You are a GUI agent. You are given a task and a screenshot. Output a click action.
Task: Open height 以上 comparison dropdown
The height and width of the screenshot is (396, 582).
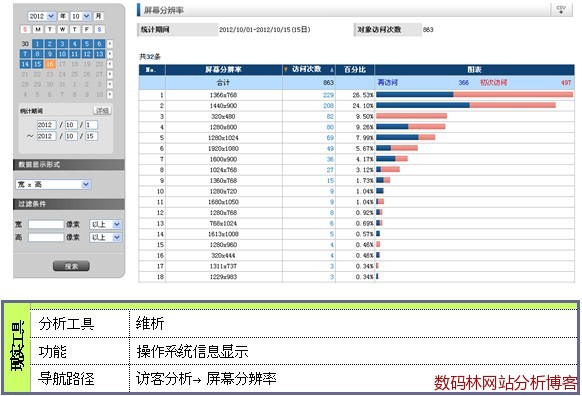(x=105, y=237)
